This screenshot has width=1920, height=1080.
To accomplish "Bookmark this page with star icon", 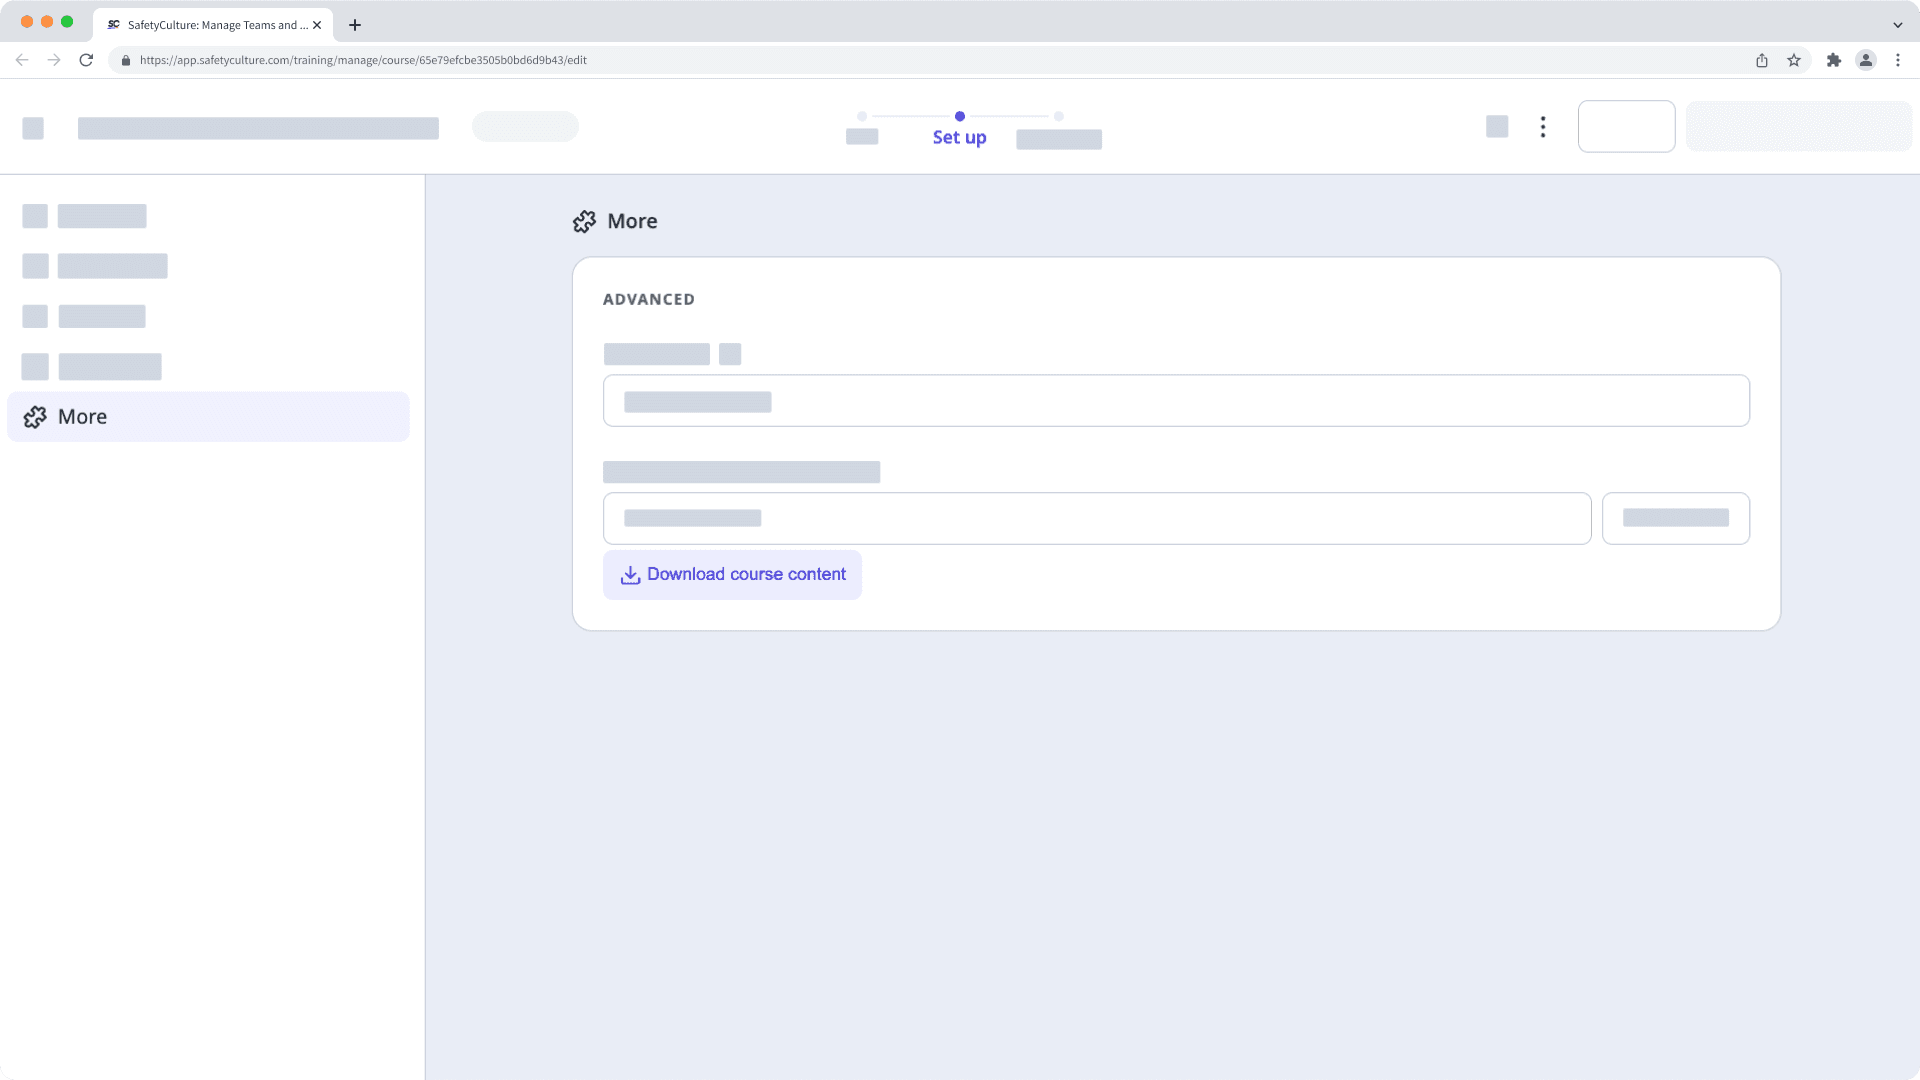I will pos(1794,60).
